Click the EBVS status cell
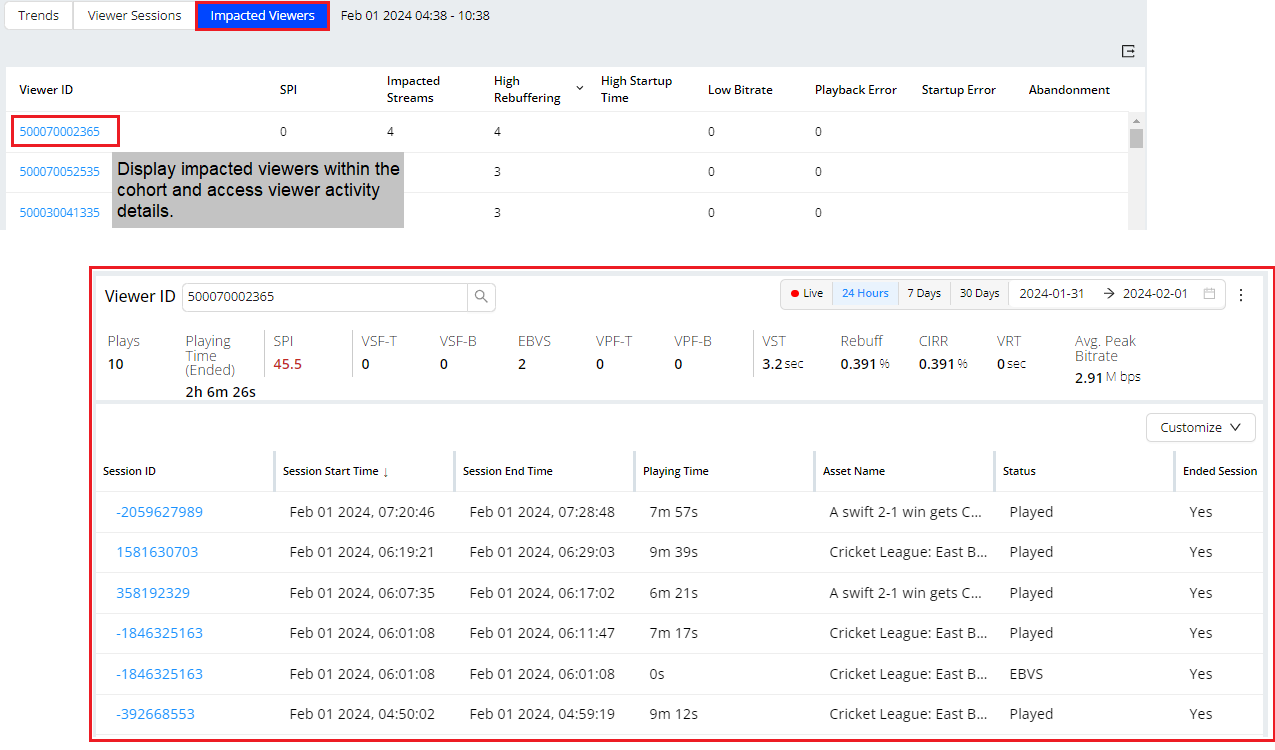The image size is (1275, 750). (1026, 674)
